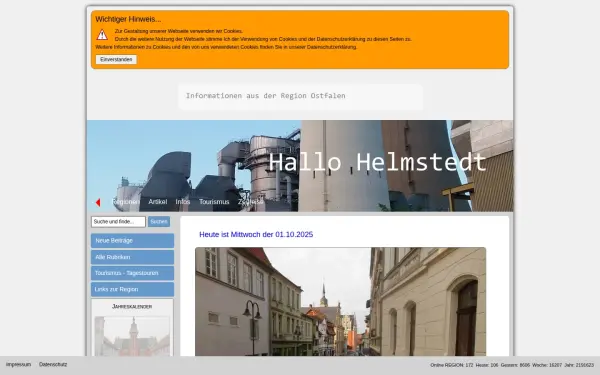This screenshot has height=375, width=600.
Task: Click the Suchen search button
Action: pos(159,222)
